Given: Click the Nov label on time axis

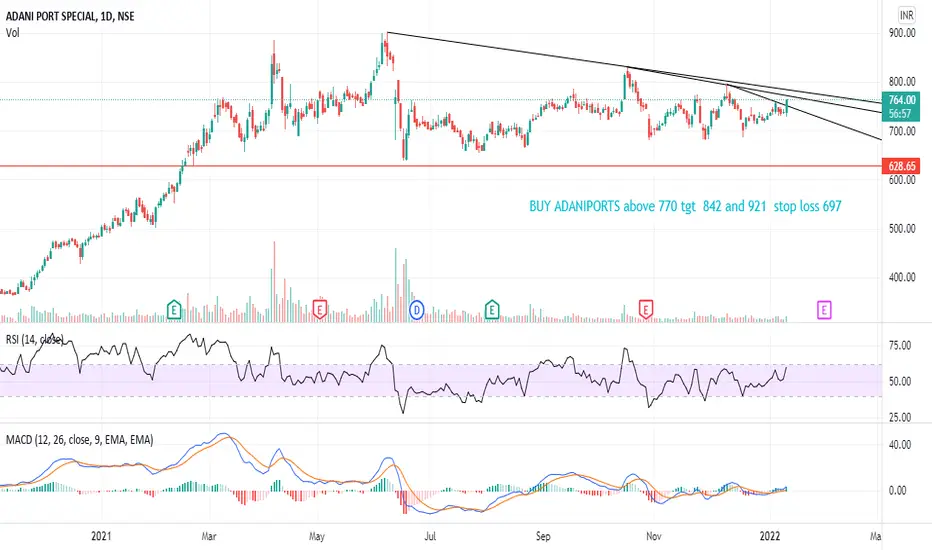Looking at the screenshot, I should tap(653, 536).
